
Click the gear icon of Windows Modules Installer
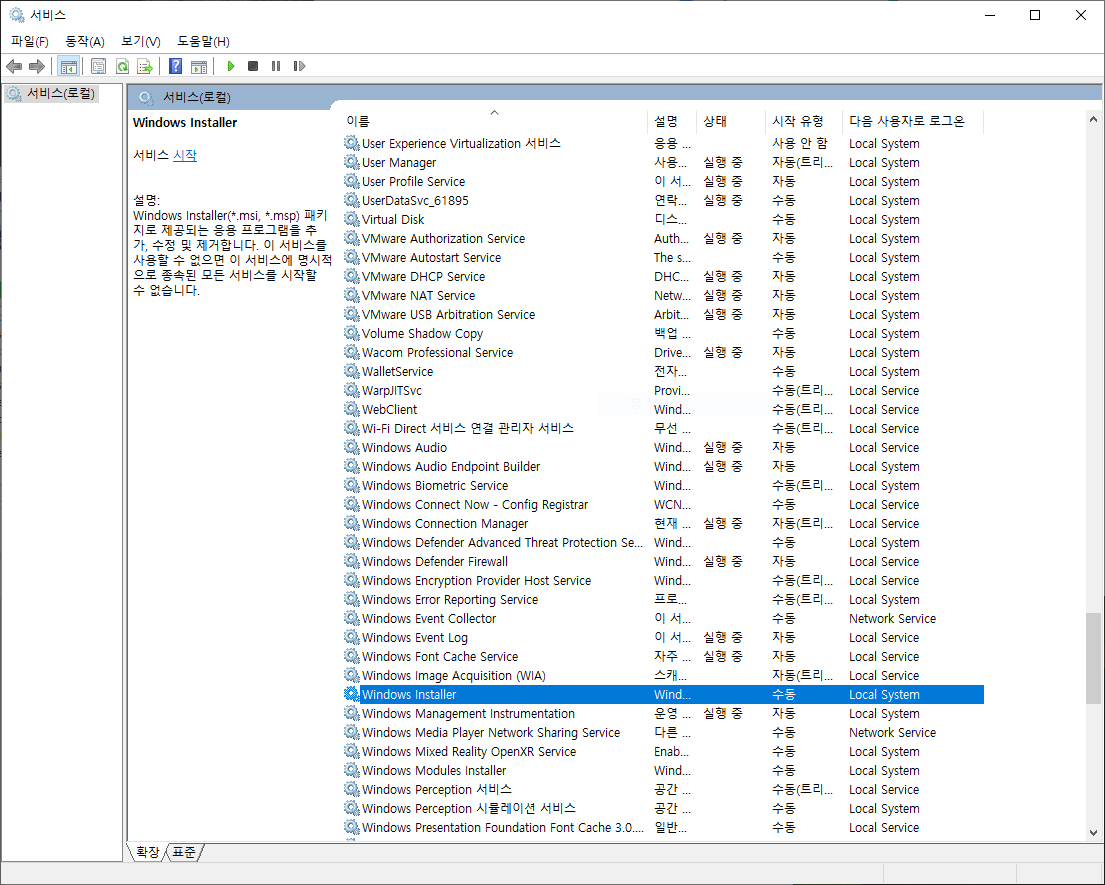point(352,771)
